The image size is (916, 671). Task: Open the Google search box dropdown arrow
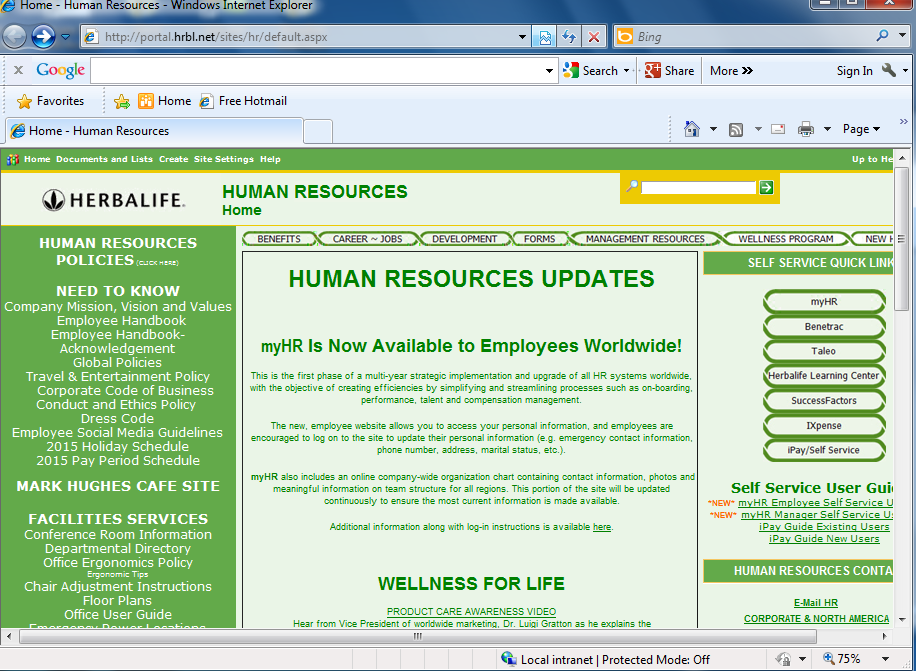549,71
